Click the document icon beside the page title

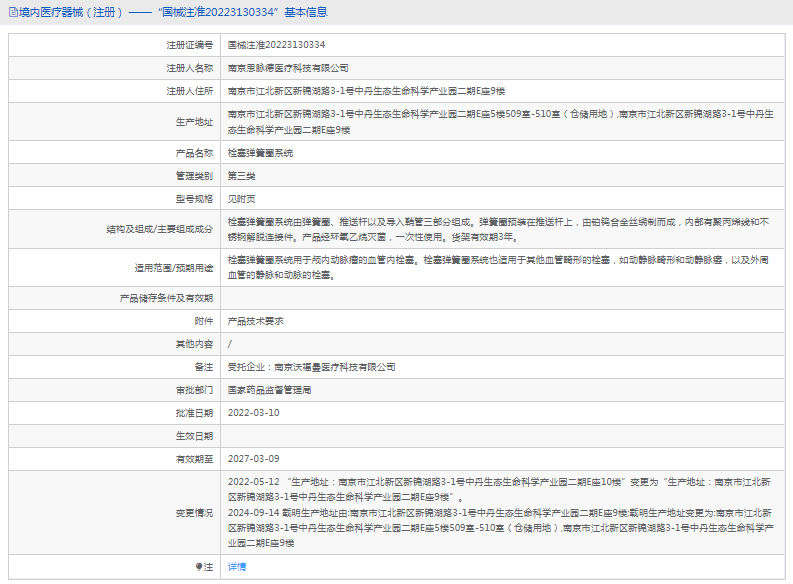pos(13,12)
